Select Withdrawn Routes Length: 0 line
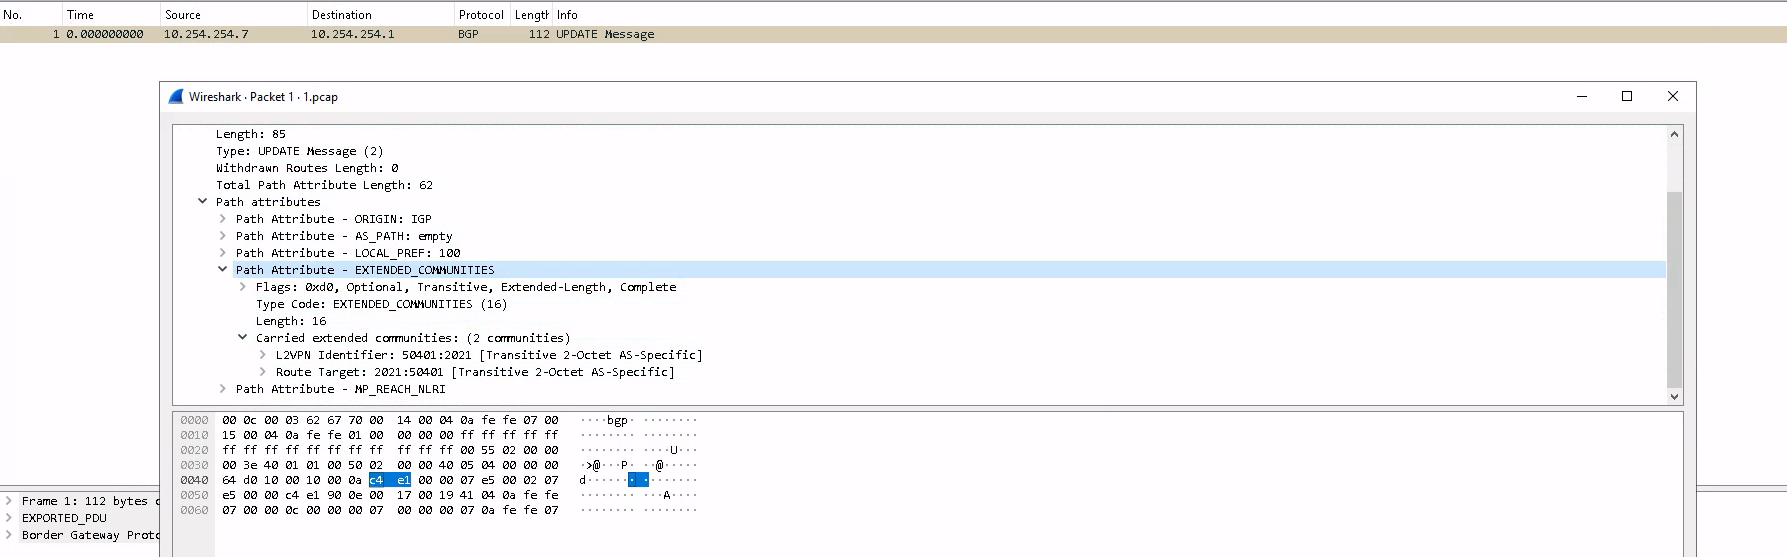Screen dimensions: 1787x557 [307, 168]
